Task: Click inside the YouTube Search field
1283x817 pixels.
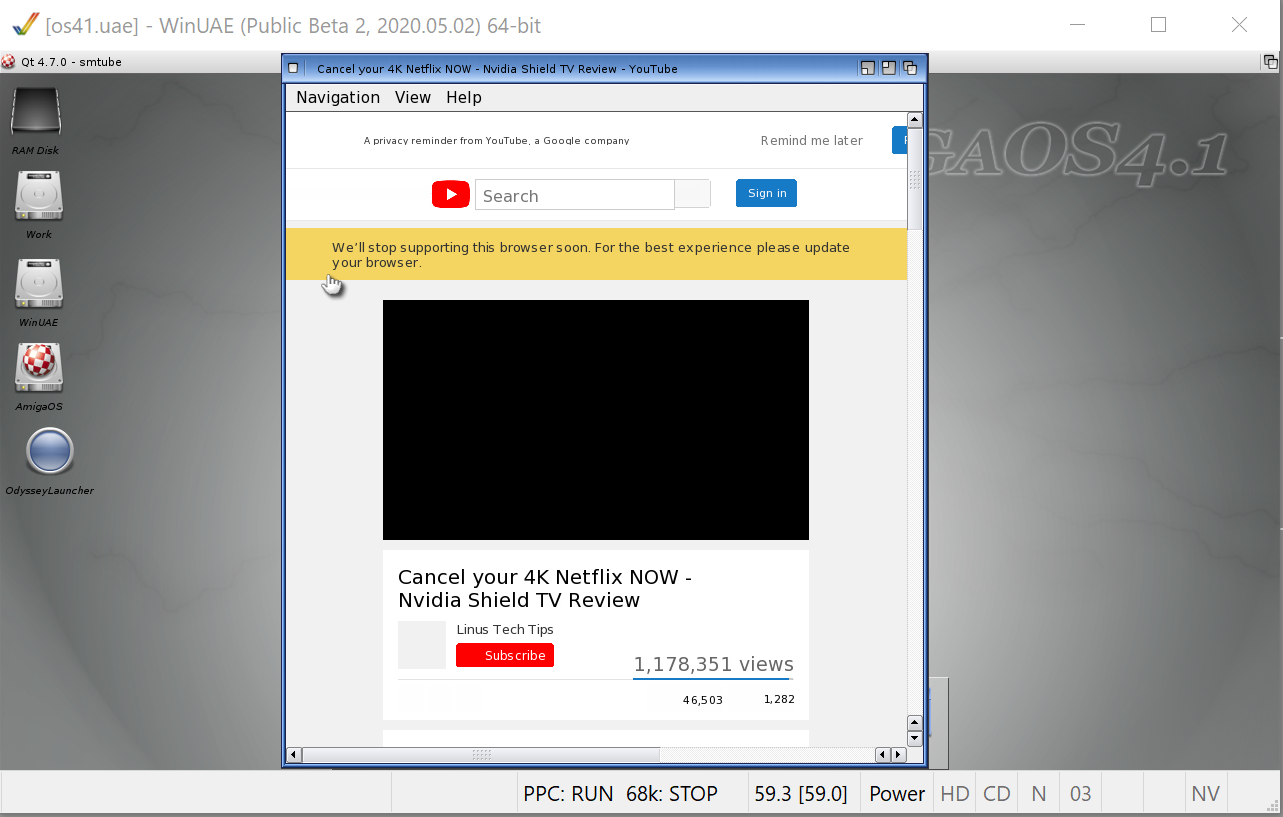Action: click(x=574, y=196)
